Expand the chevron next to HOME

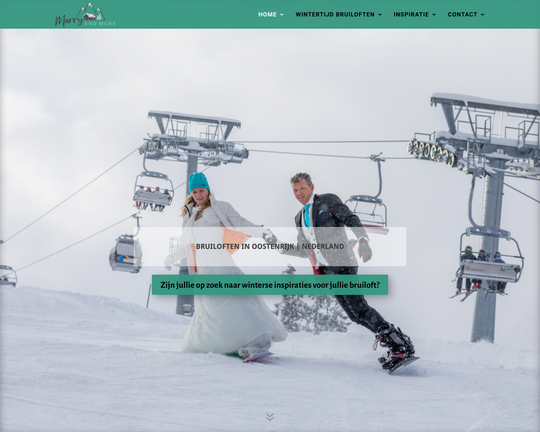tap(282, 15)
